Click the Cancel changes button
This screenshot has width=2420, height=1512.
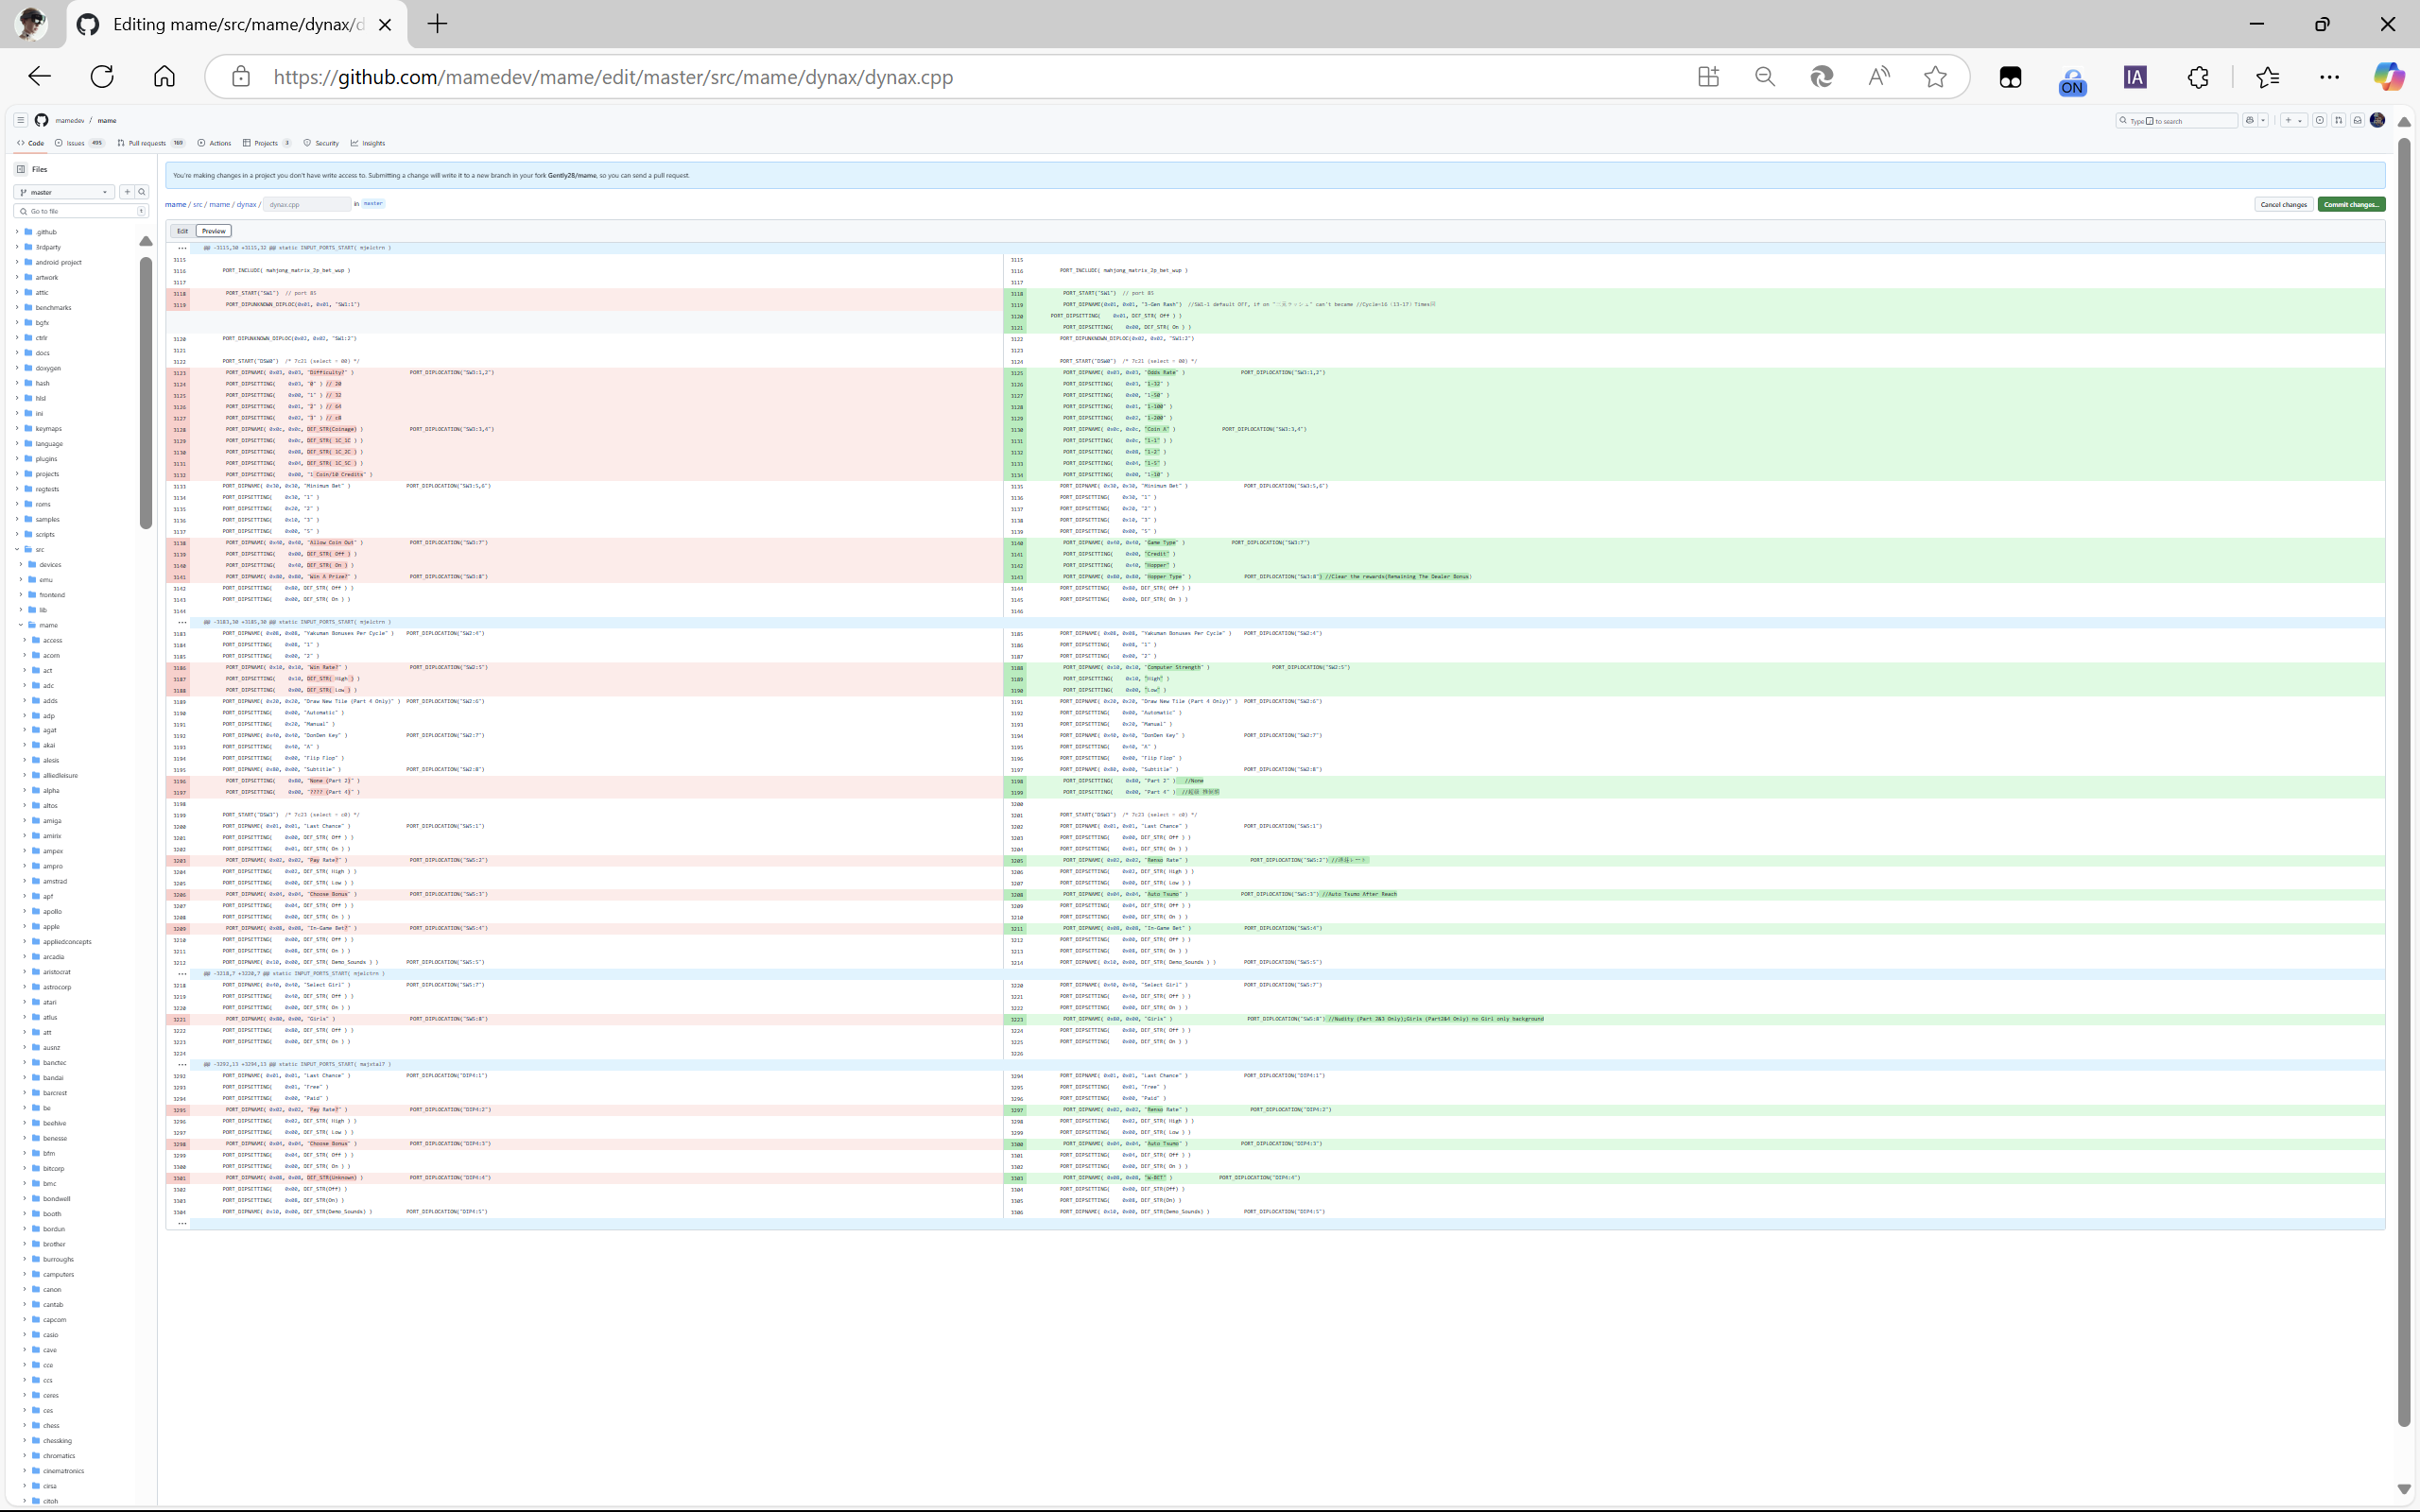tap(2284, 204)
